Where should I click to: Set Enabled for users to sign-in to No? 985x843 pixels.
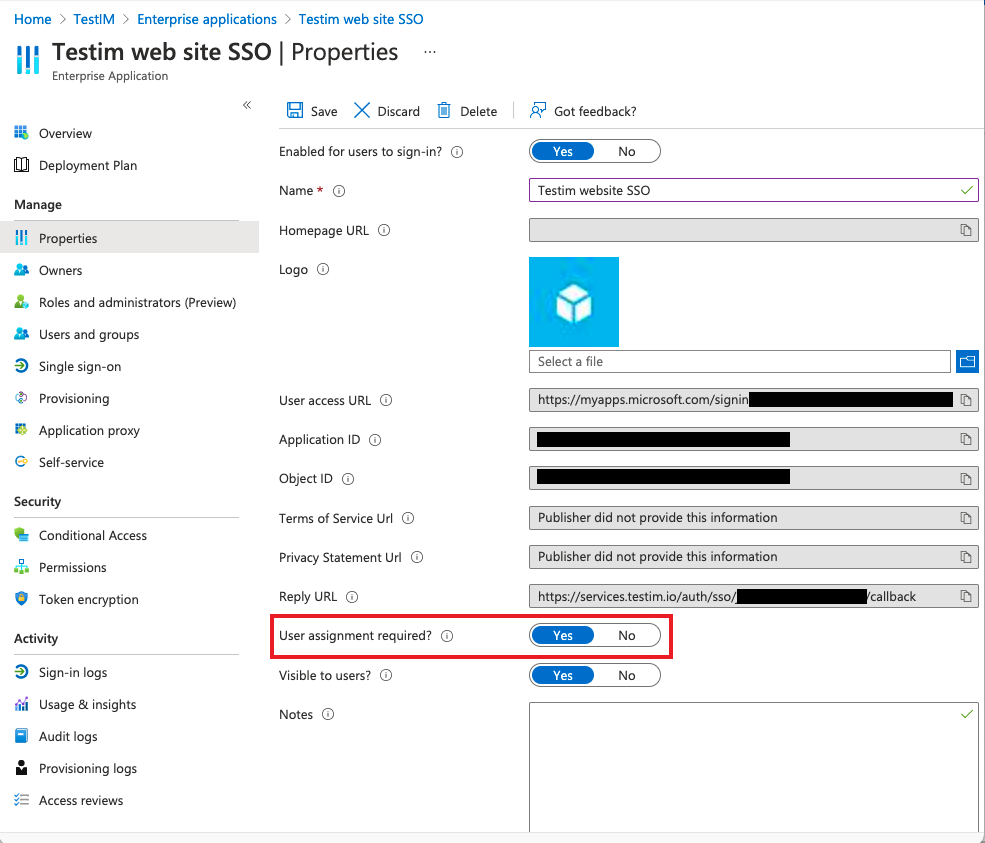(x=627, y=151)
